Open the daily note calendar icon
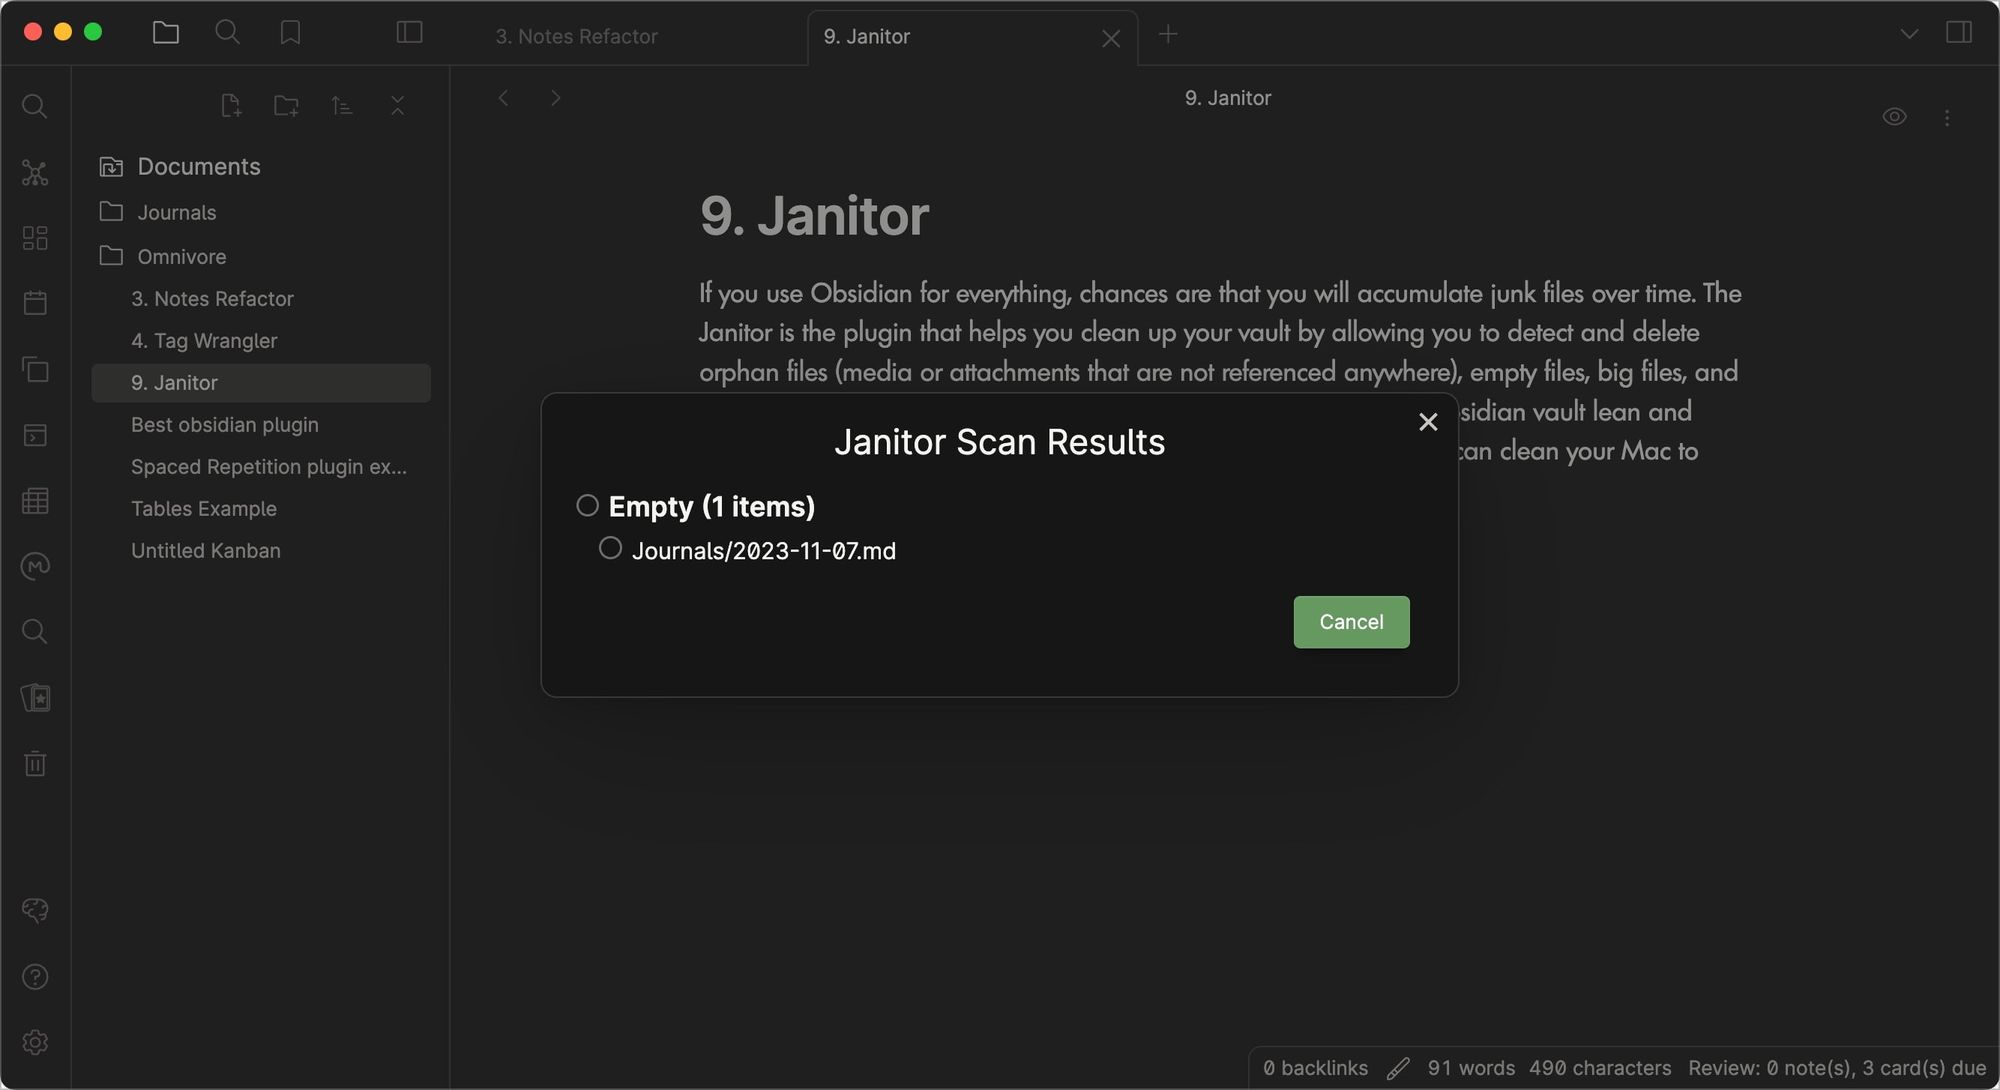Viewport: 2000px width, 1090px height. [35, 302]
